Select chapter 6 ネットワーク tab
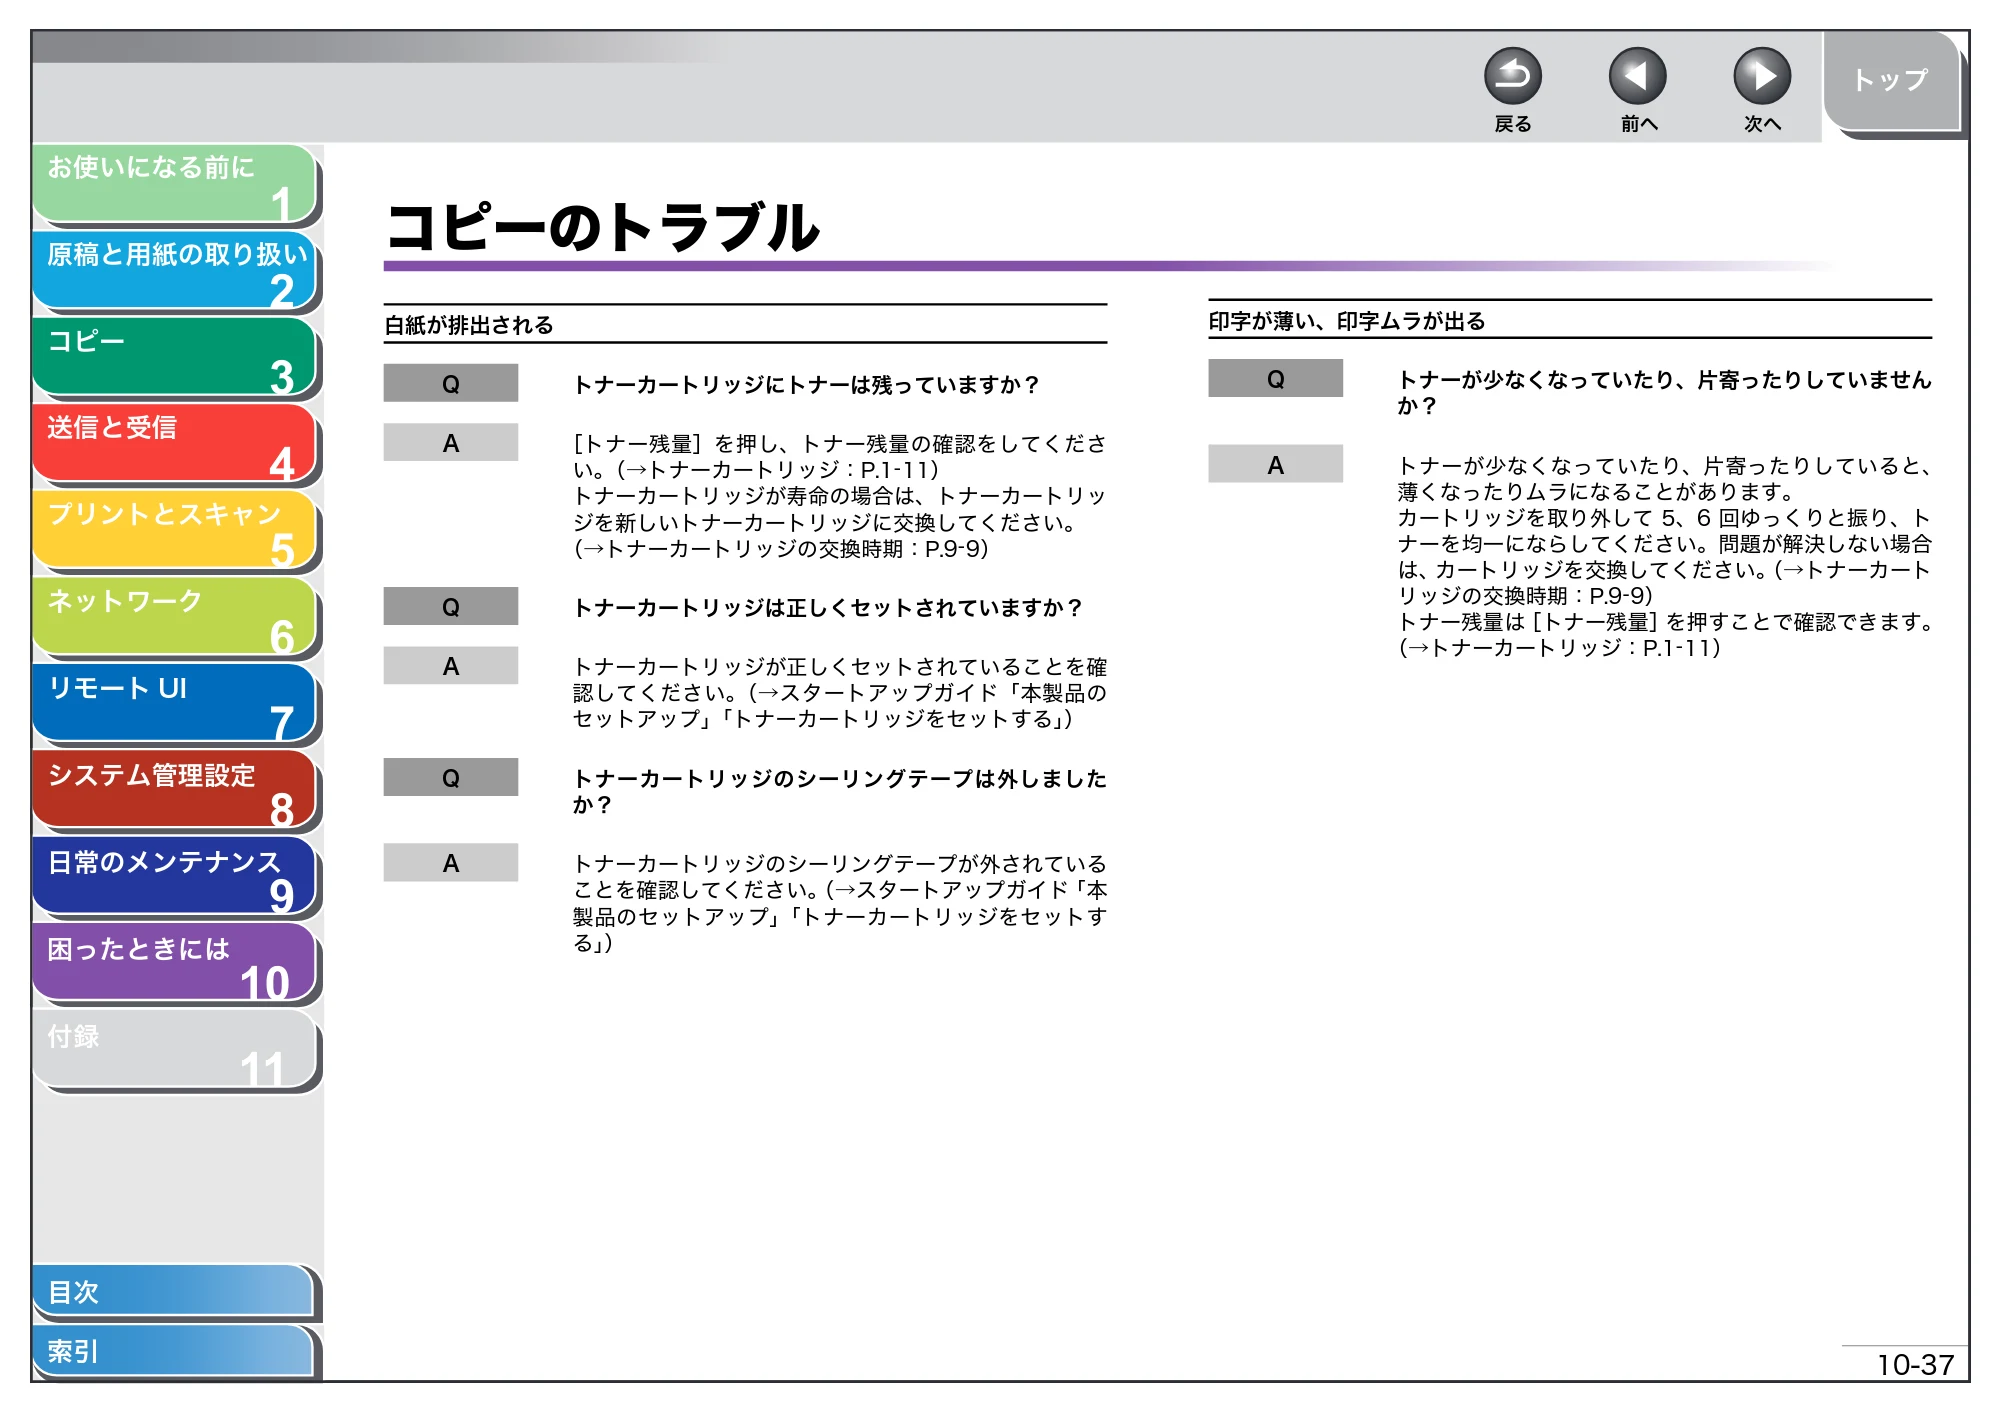Viewport: 2000px width, 1414px height. pyautogui.click(x=174, y=617)
